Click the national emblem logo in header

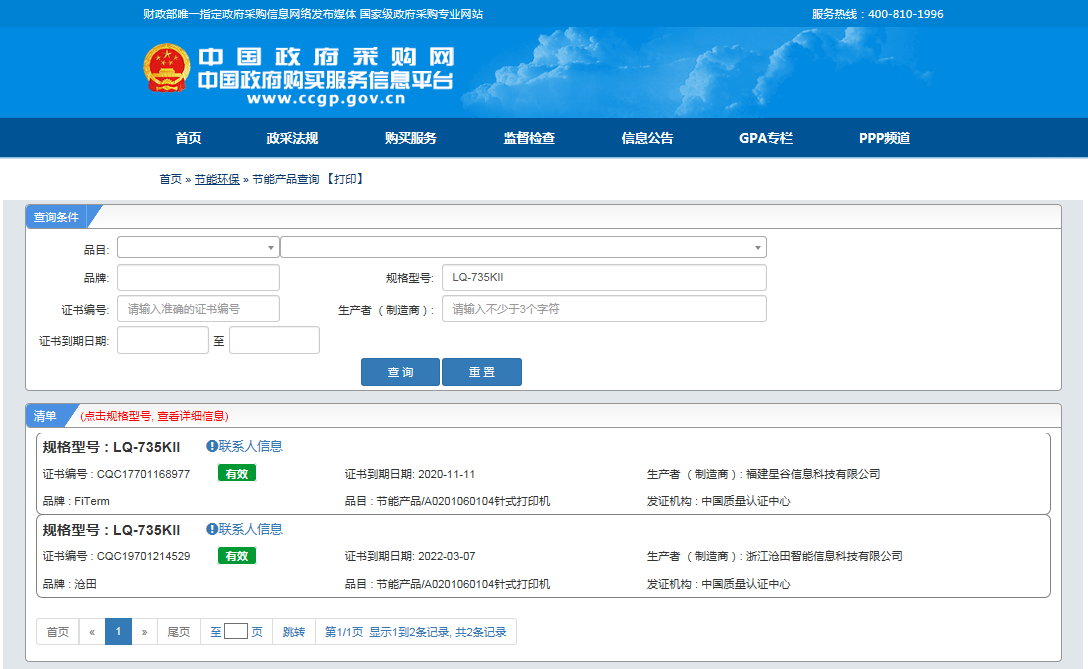pos(167,68)
